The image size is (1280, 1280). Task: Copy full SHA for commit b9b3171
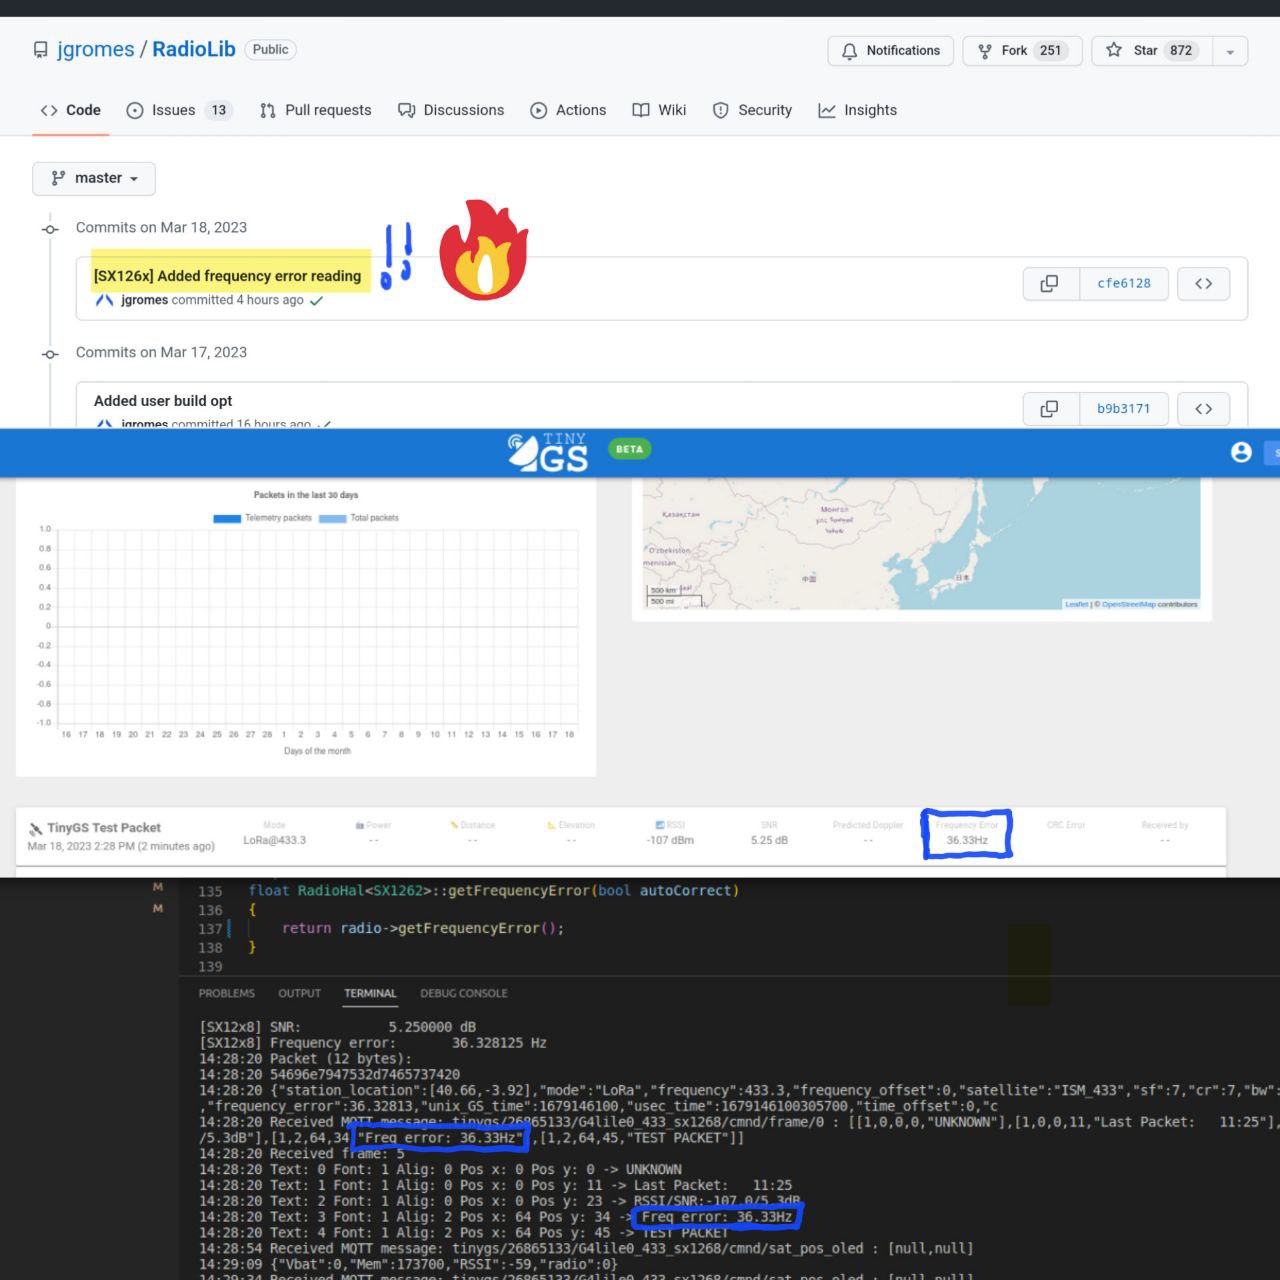point(1050,408)
